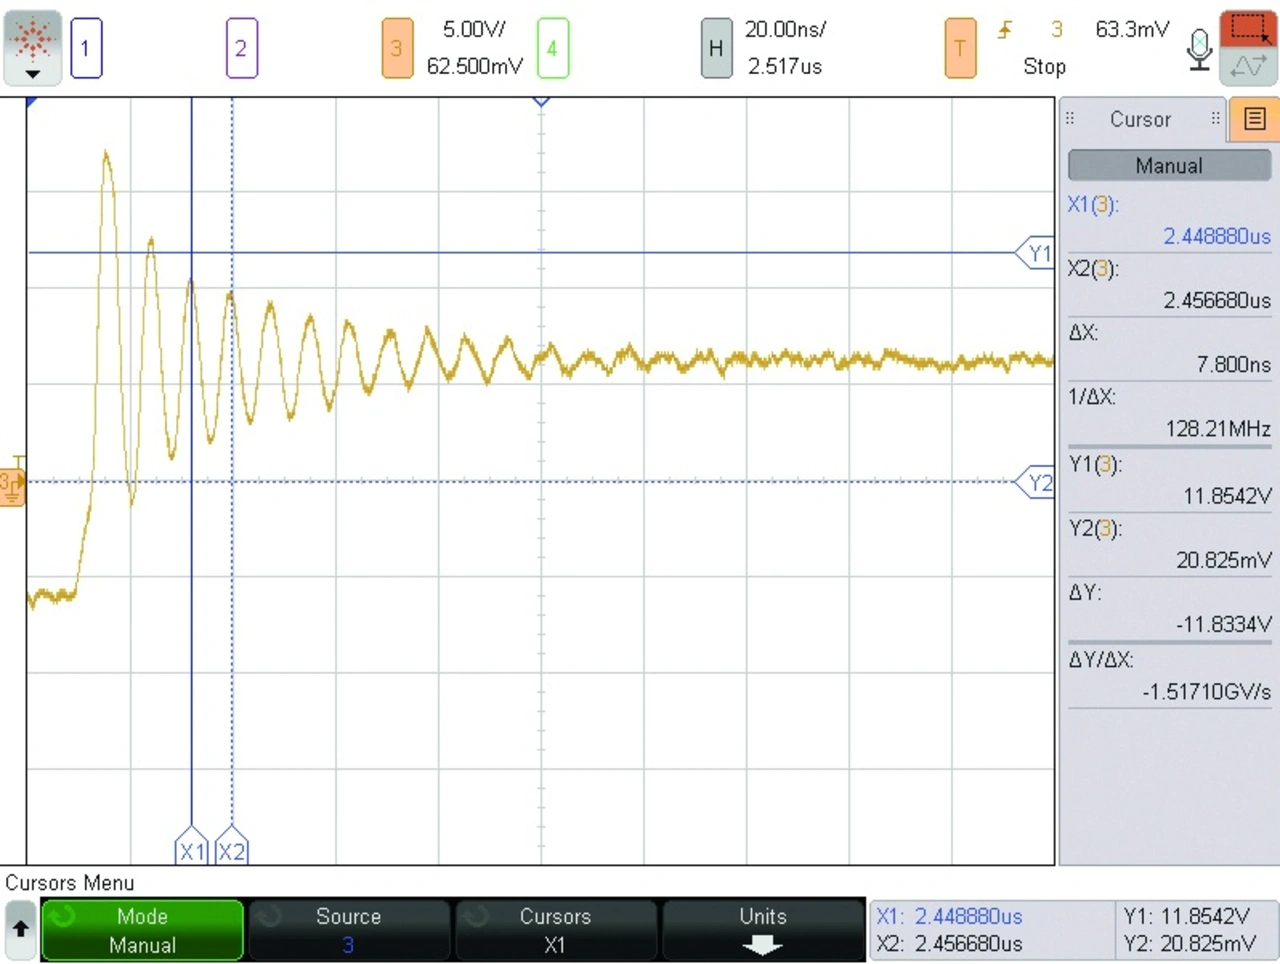Open the Cursors X1 selection softkey
Screen dimensions: 1280x964
555,930
